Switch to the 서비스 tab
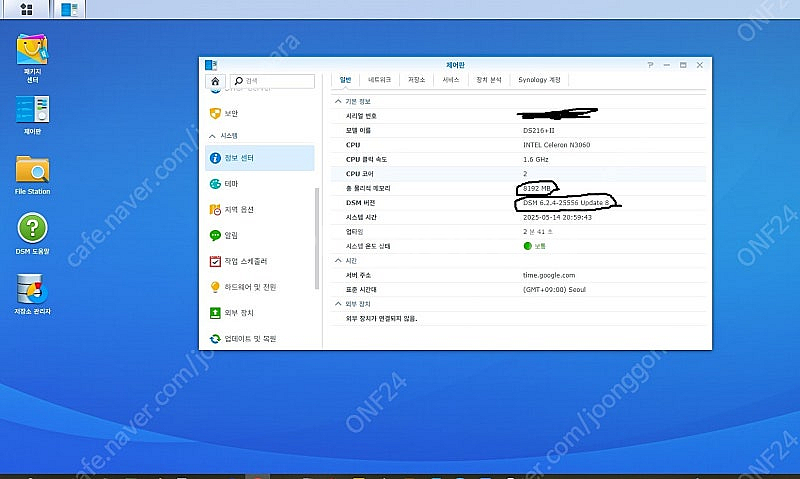The width and height of the screenshot is (800, 479). (x=451, y=80)
